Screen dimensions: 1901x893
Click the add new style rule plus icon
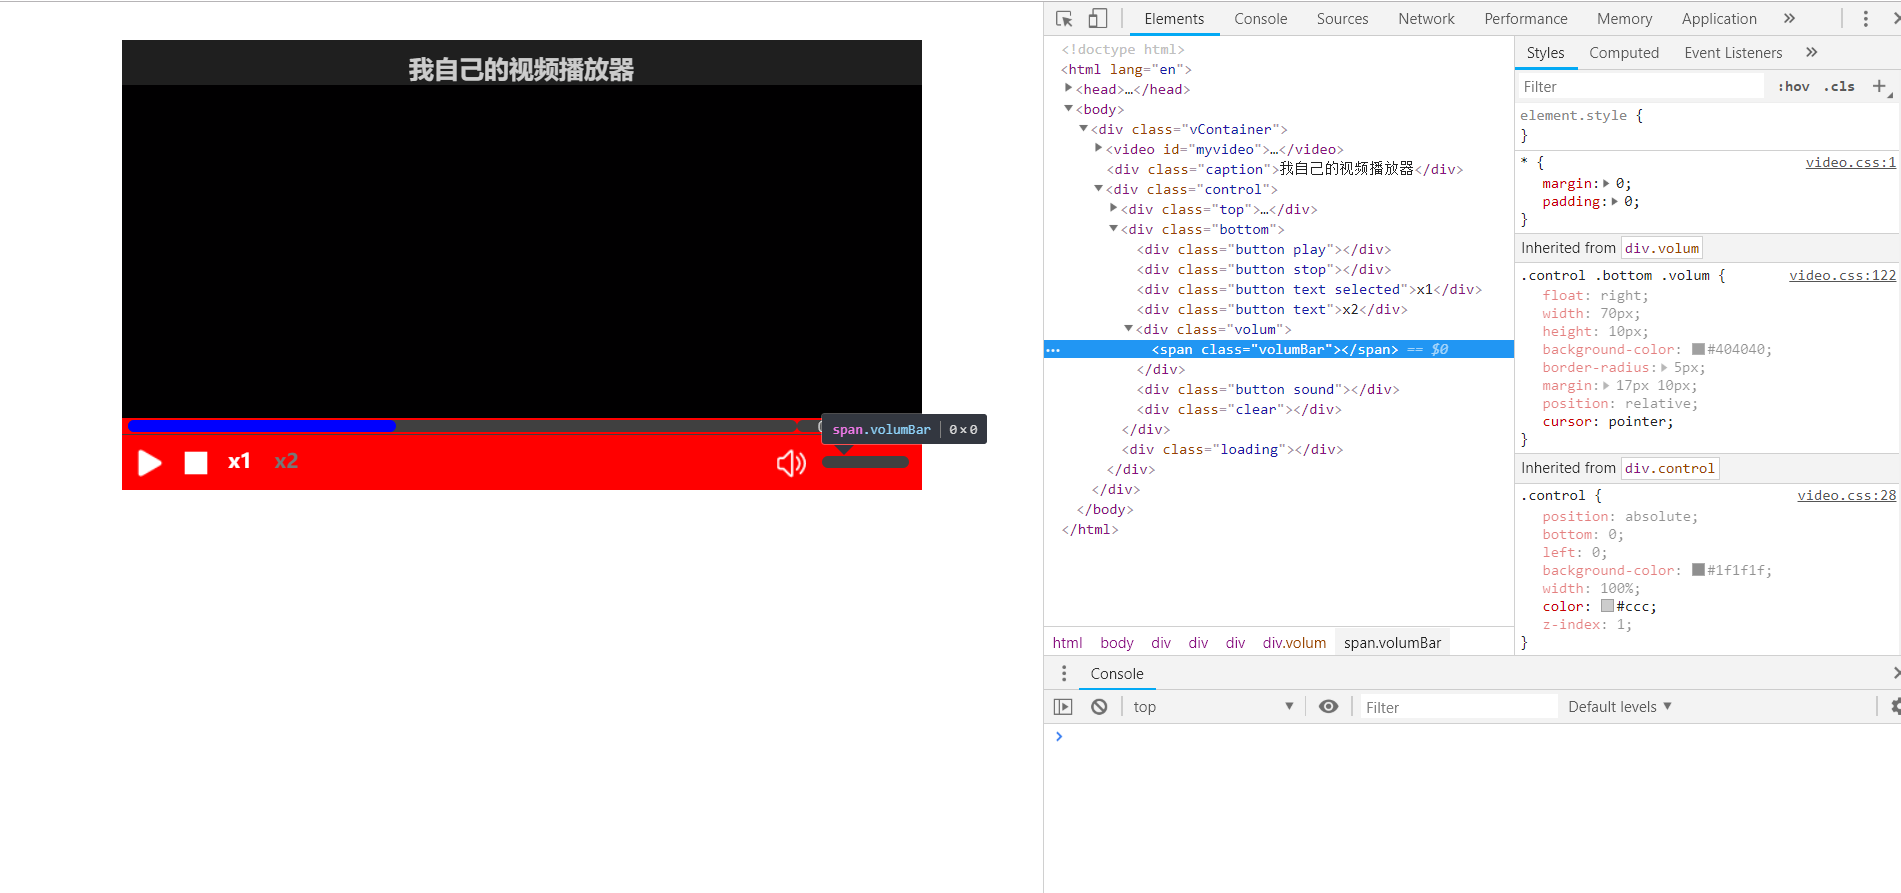coord(1879,87)
